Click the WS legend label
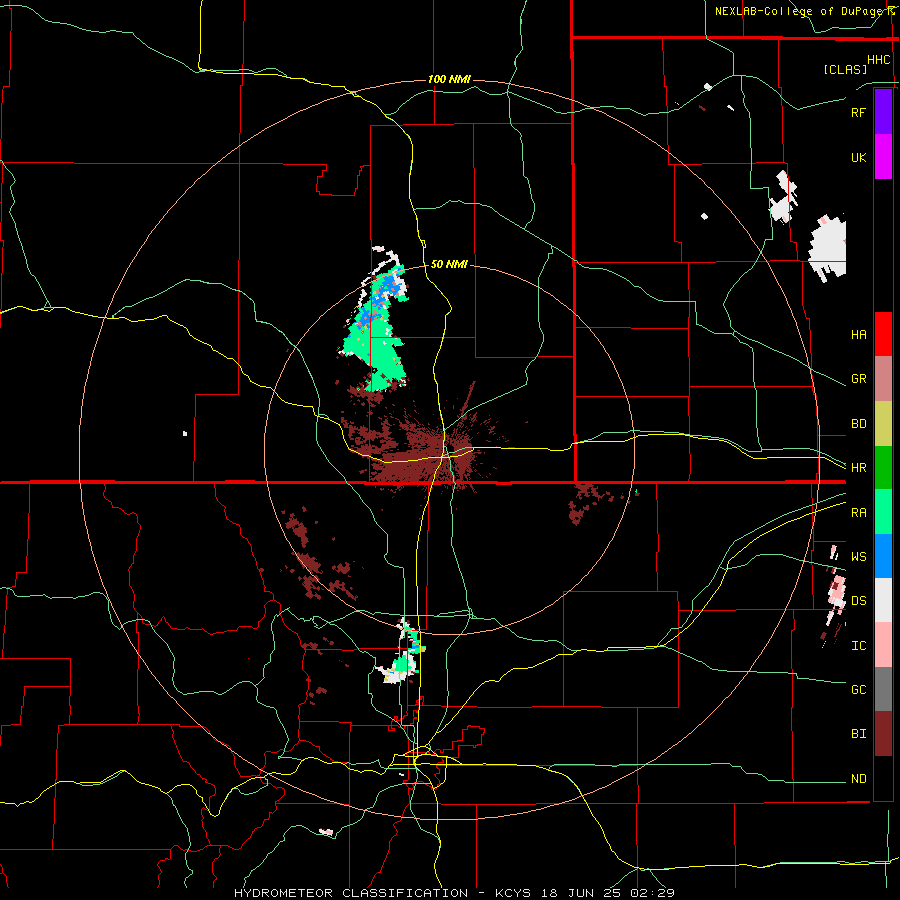900x900 pixels. tap(859, 557)
